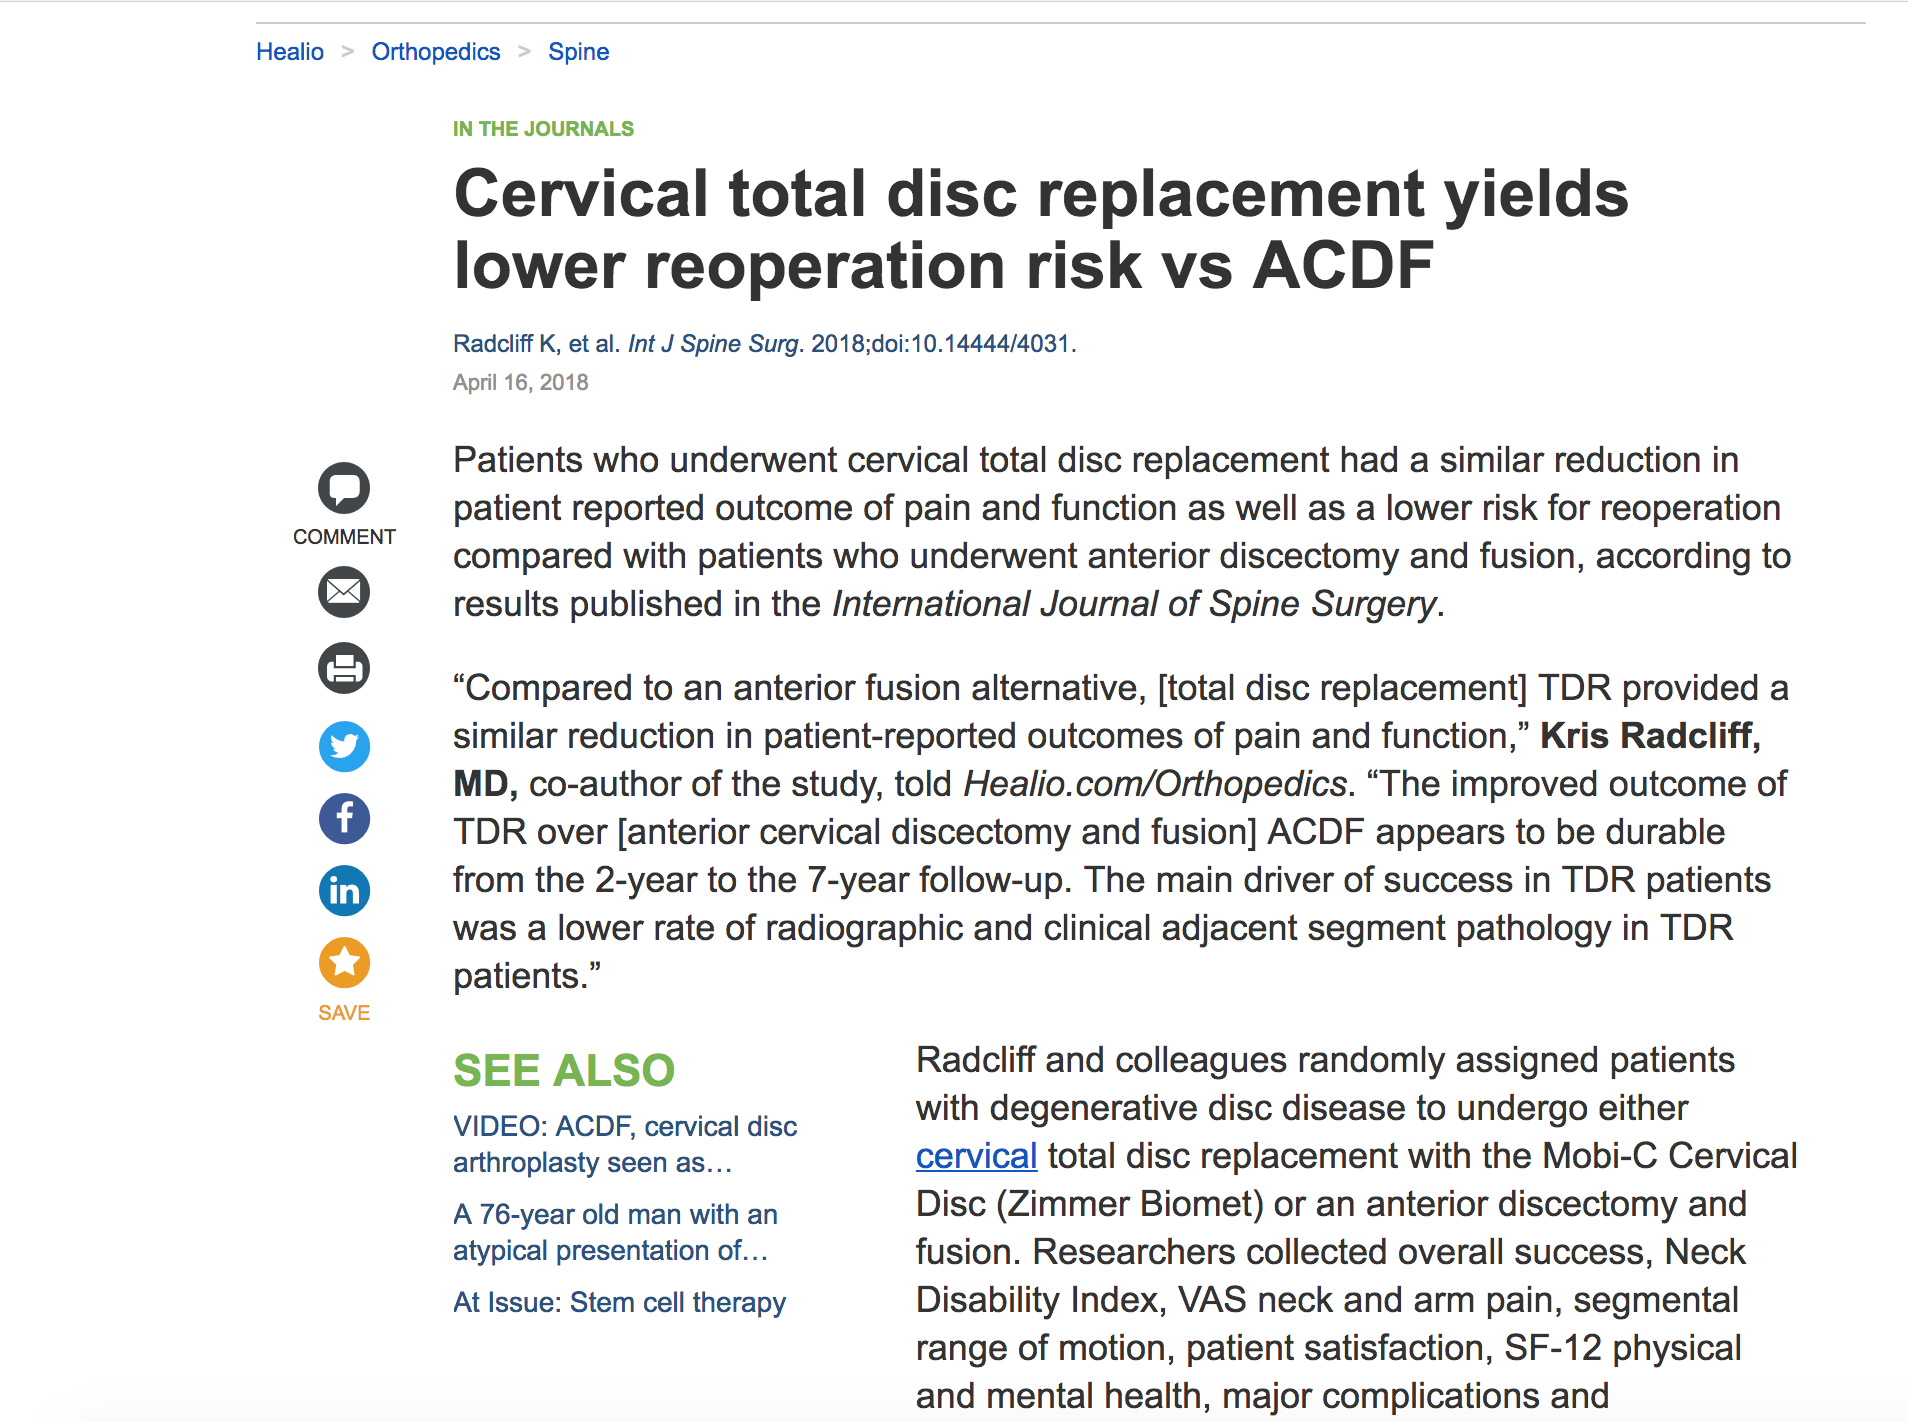
Task: Click the orange SAVE label
Action: pyautogui.click(x=344, y=1013)
